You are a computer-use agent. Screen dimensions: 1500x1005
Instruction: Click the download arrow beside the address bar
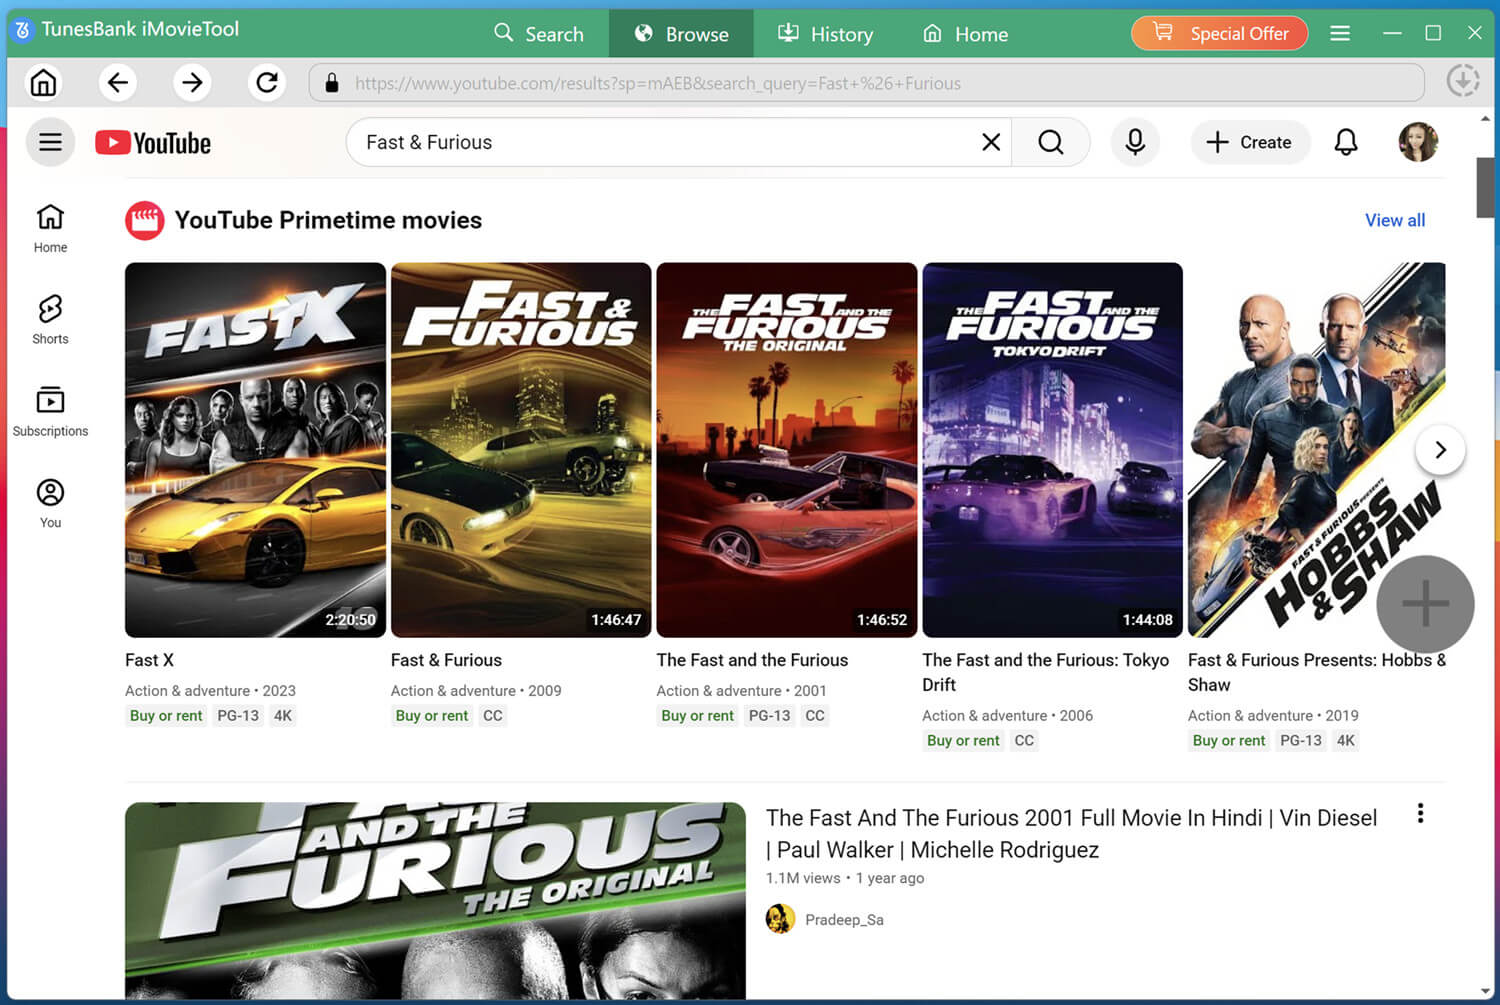(1463, 81)
